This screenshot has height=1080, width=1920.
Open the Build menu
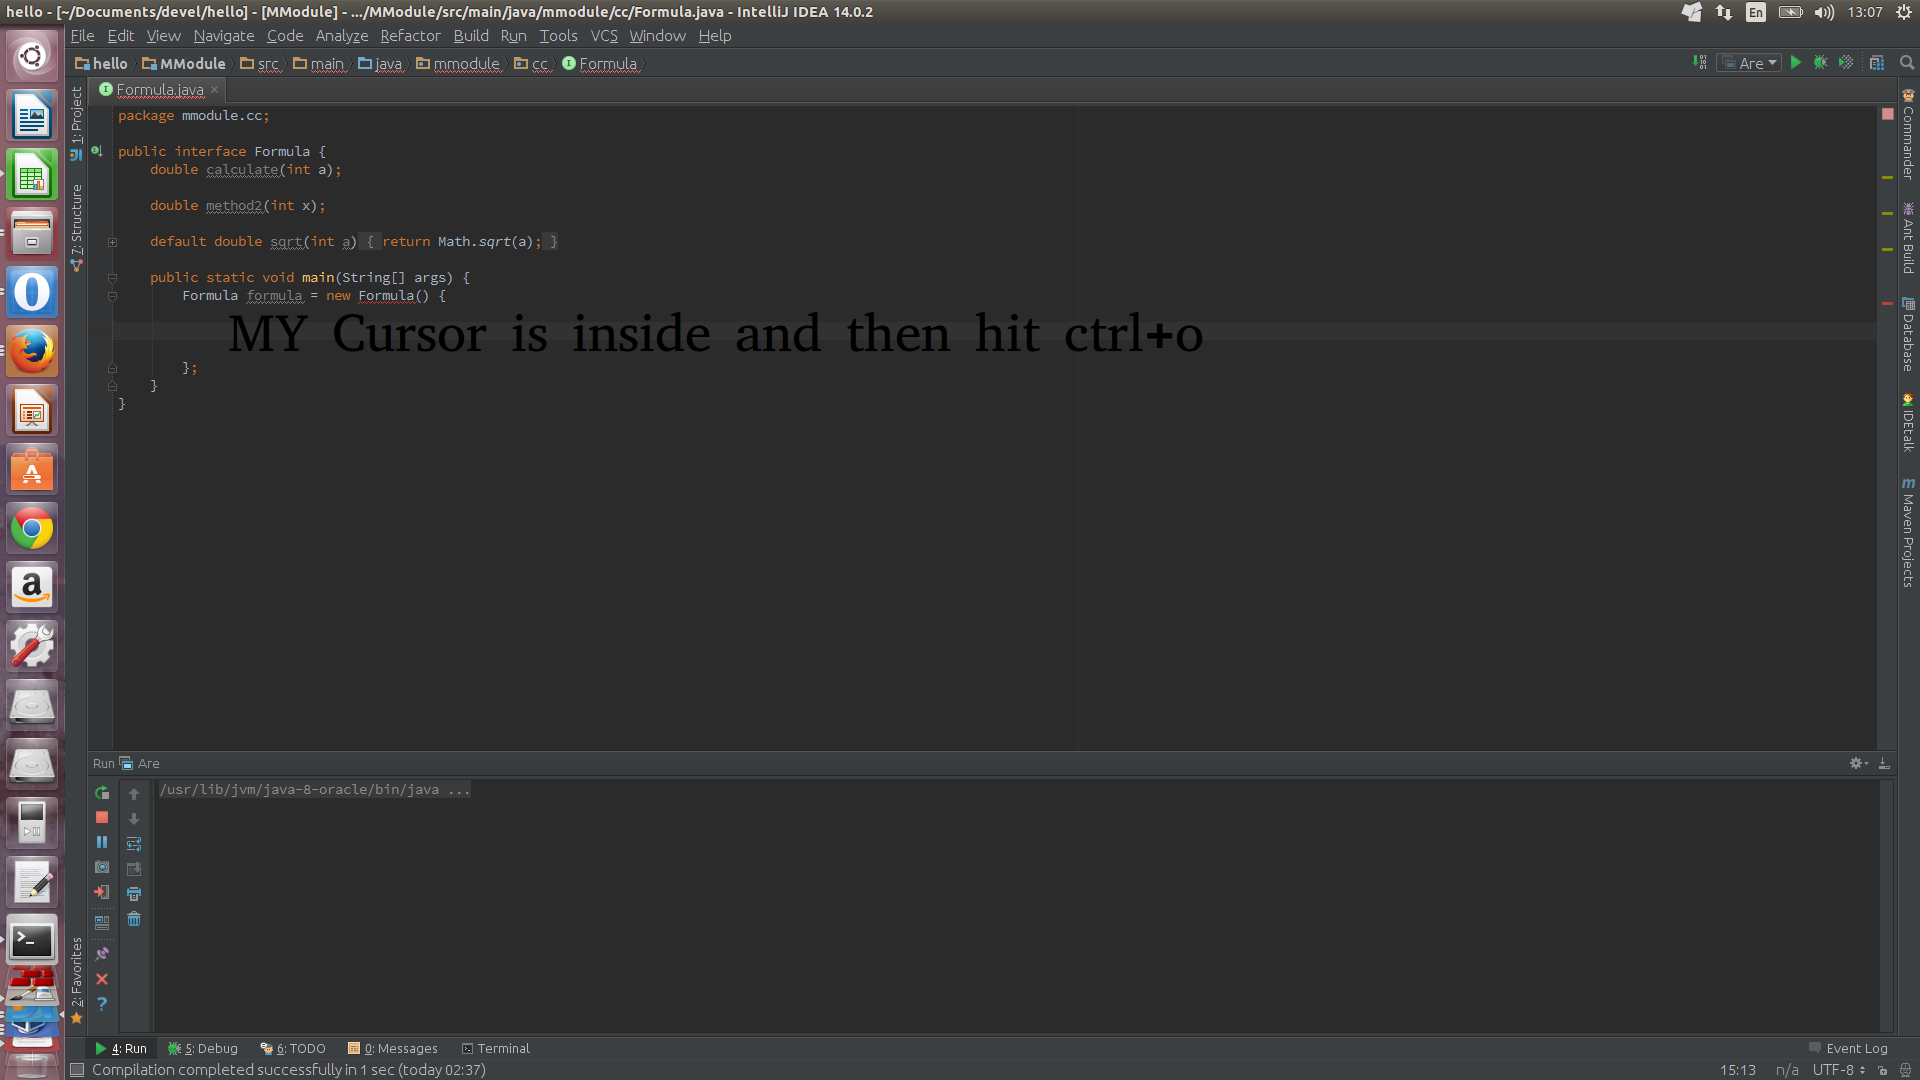[471, 36]
